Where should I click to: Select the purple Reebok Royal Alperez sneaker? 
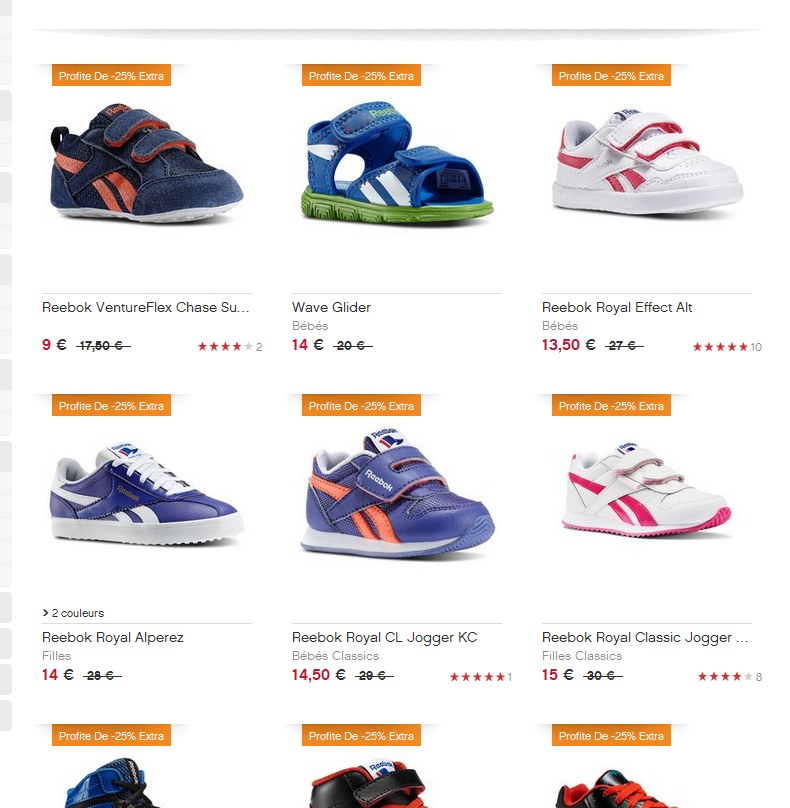pyautogui.click(x=147, y=493)
